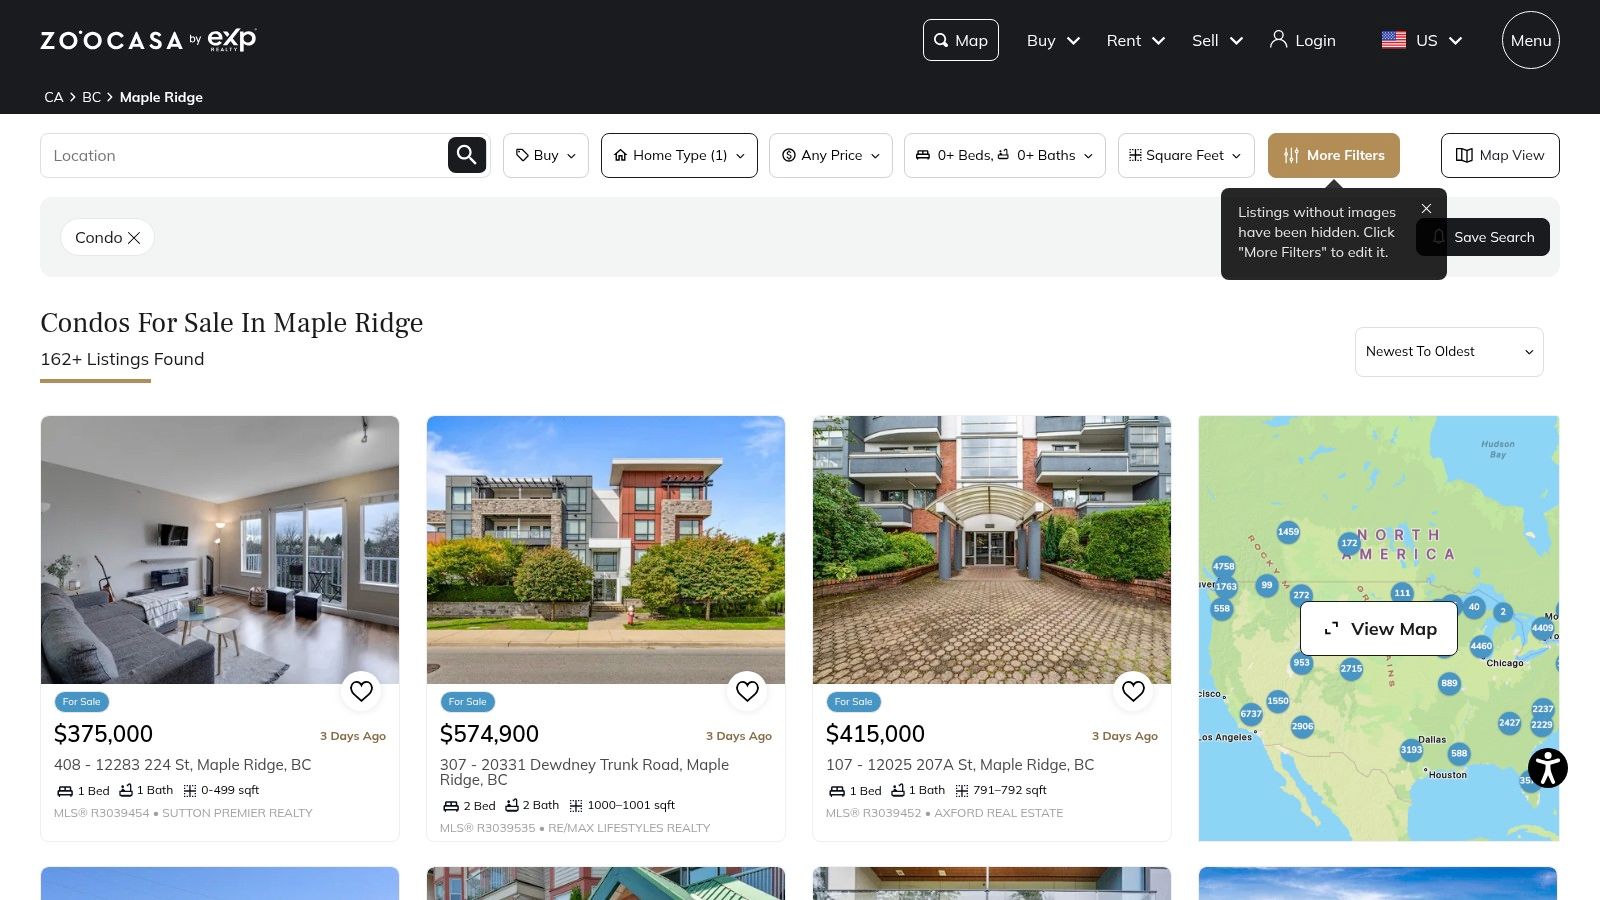Click MLS® R3039452 AXFORD REAL ESTATE text

coord(944,813)
